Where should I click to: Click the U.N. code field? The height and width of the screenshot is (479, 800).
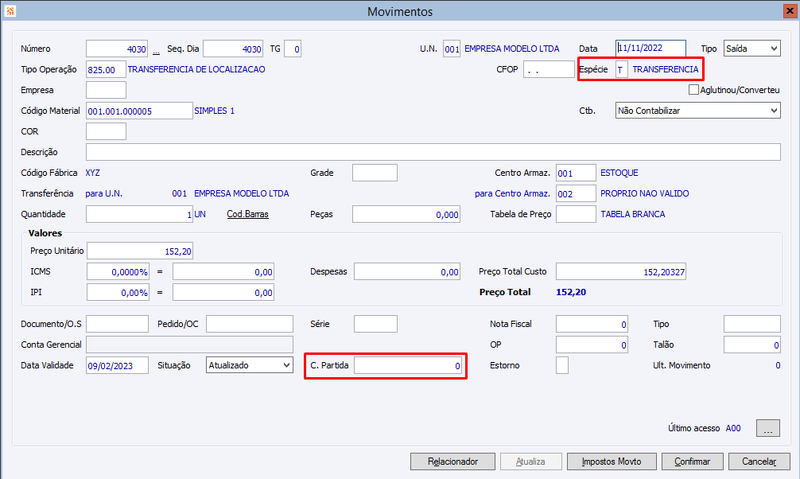point(452,49)
